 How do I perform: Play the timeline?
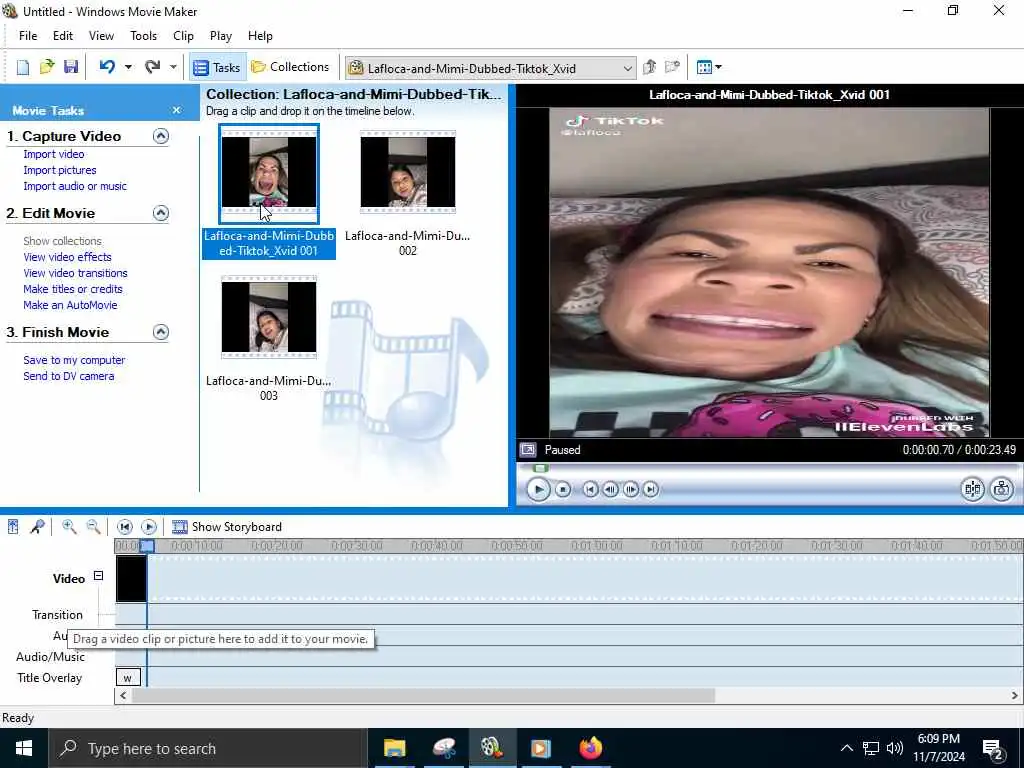click(x=149, y=527)
